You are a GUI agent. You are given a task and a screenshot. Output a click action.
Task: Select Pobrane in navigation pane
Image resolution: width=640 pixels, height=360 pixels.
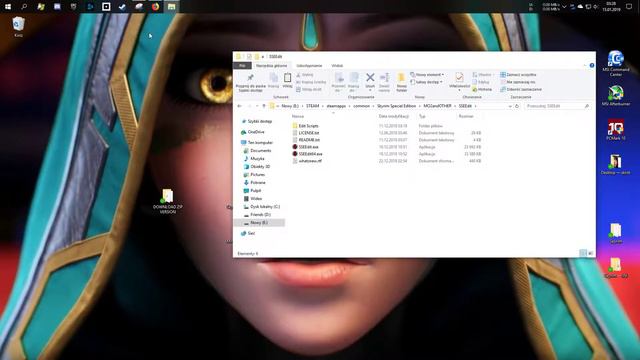(255, 183)
